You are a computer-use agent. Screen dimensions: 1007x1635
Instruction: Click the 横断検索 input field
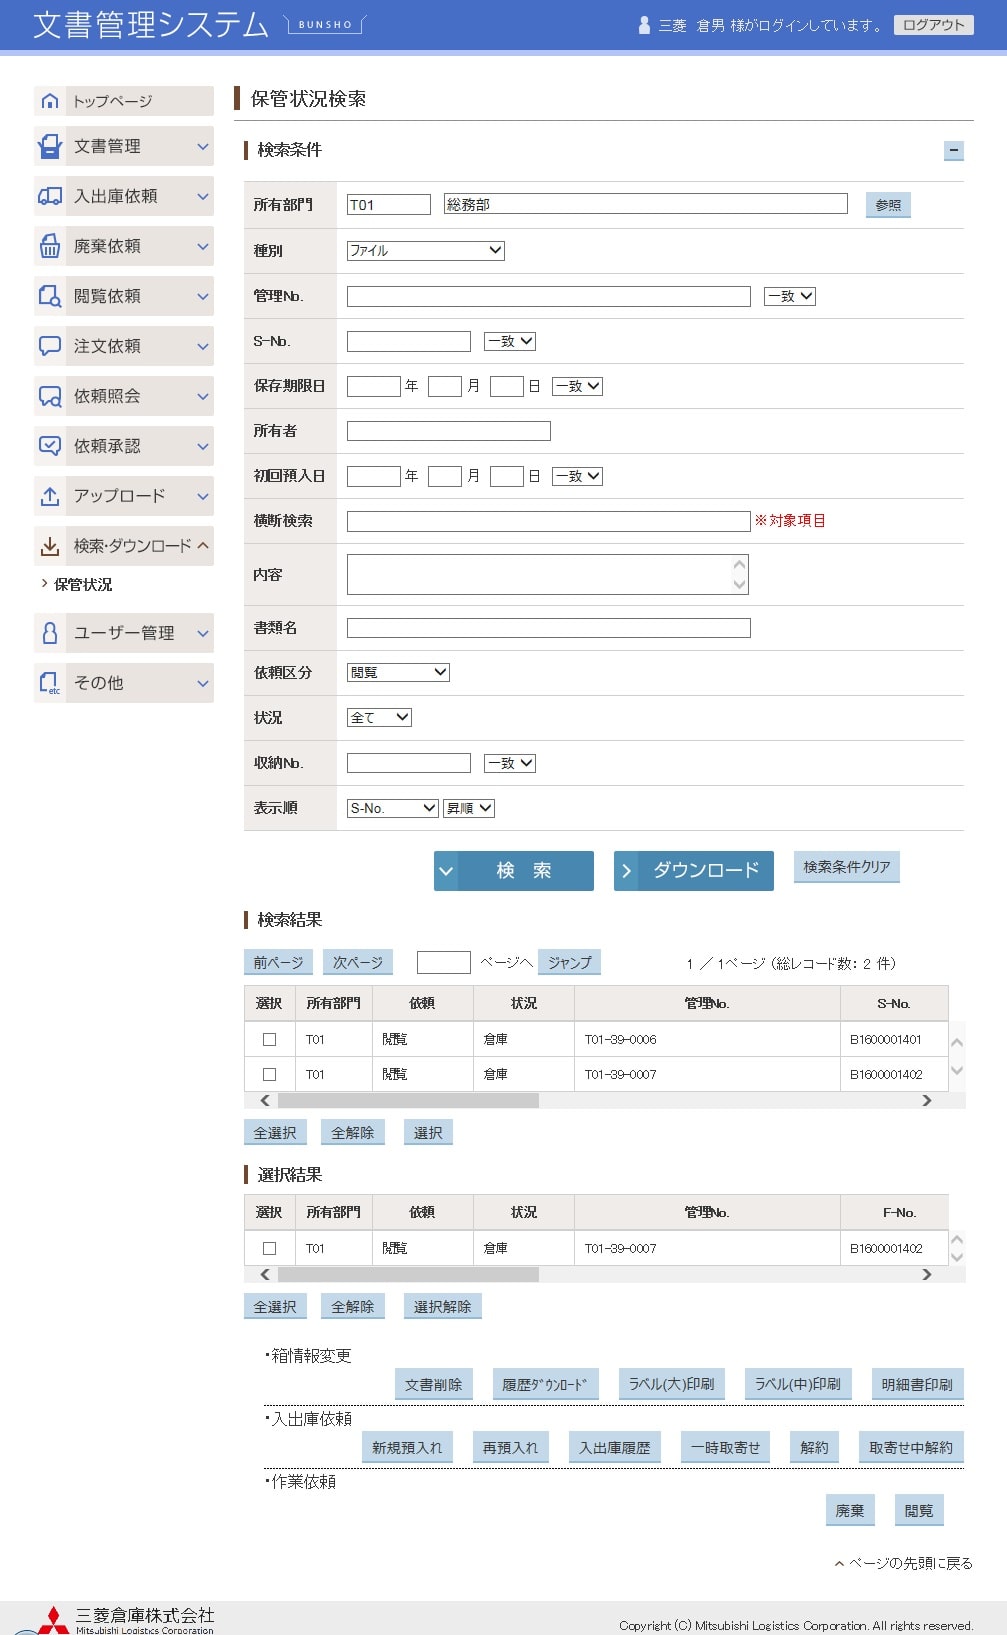pyautogui.click(x=549, y=521)
